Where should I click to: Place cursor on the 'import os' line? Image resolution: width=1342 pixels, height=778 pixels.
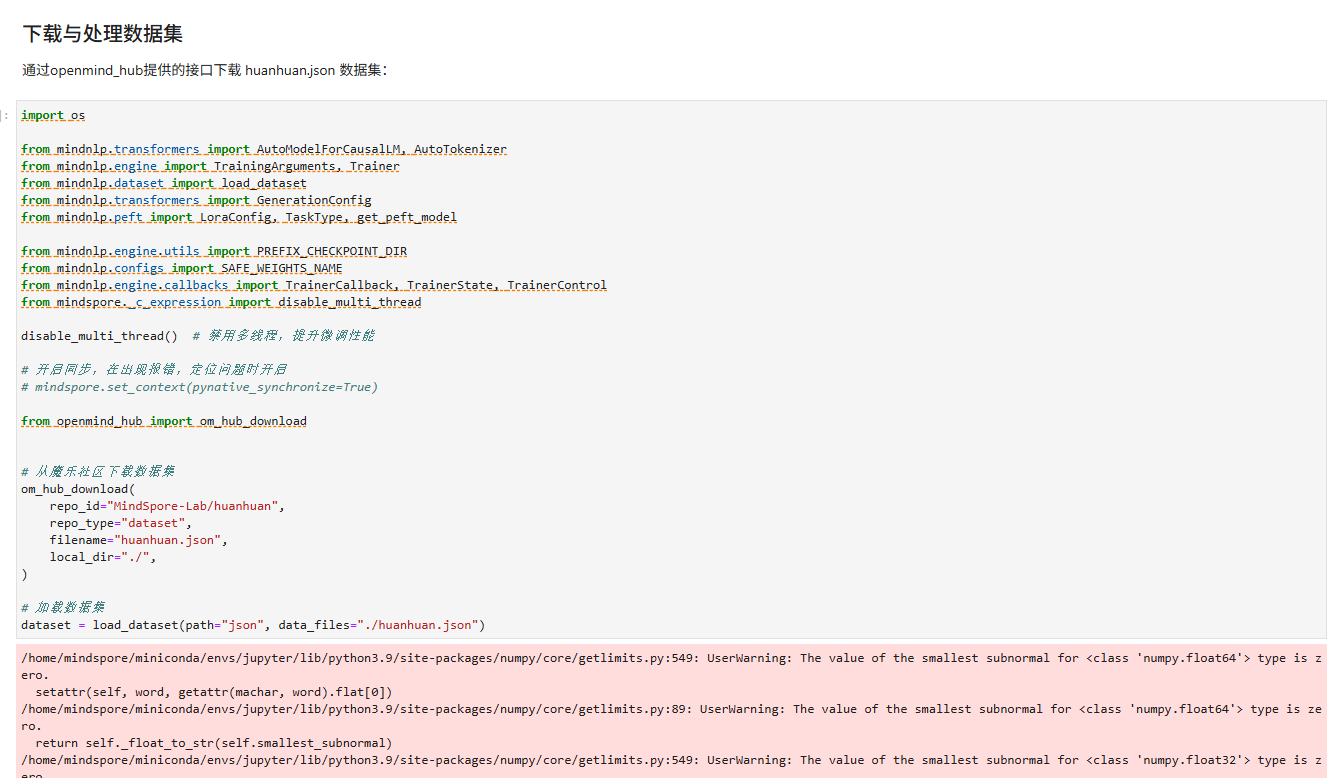click(53, 115)
